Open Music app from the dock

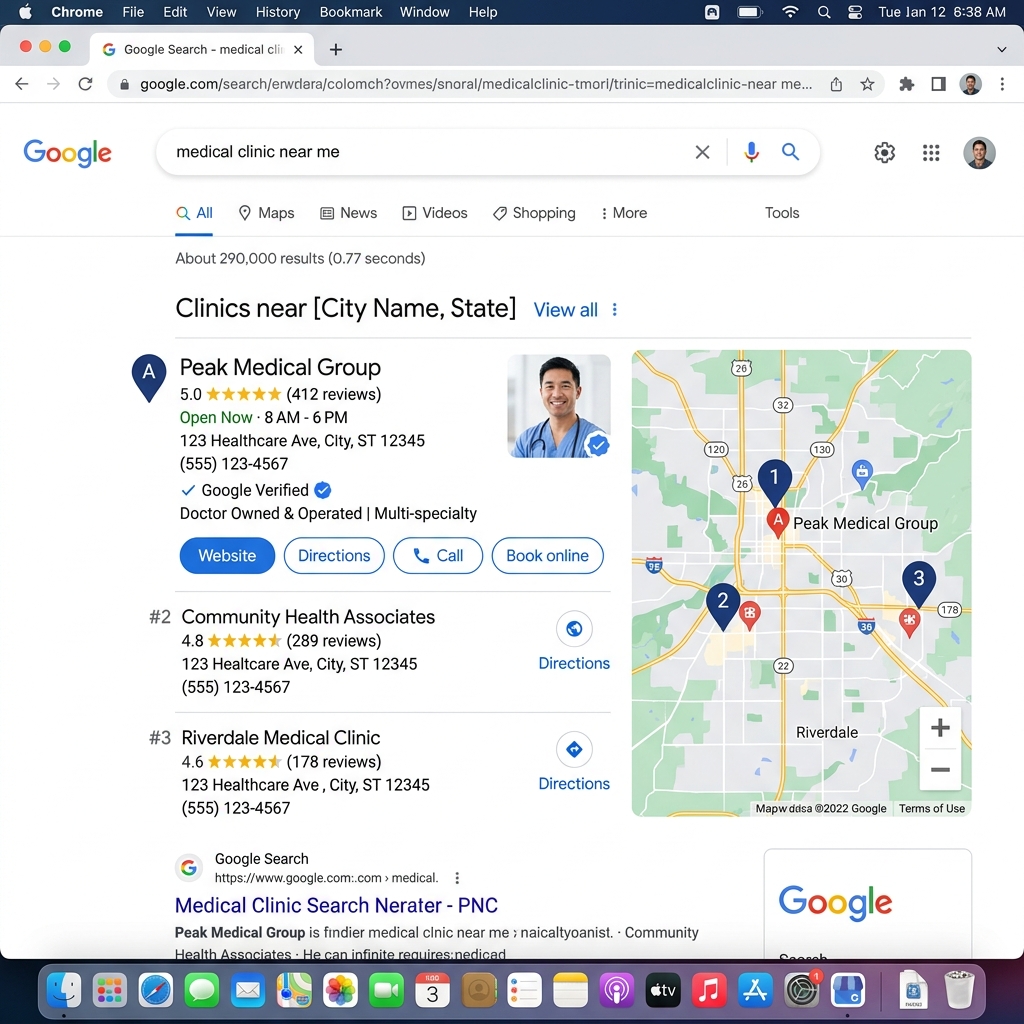[x=709, y=990]
